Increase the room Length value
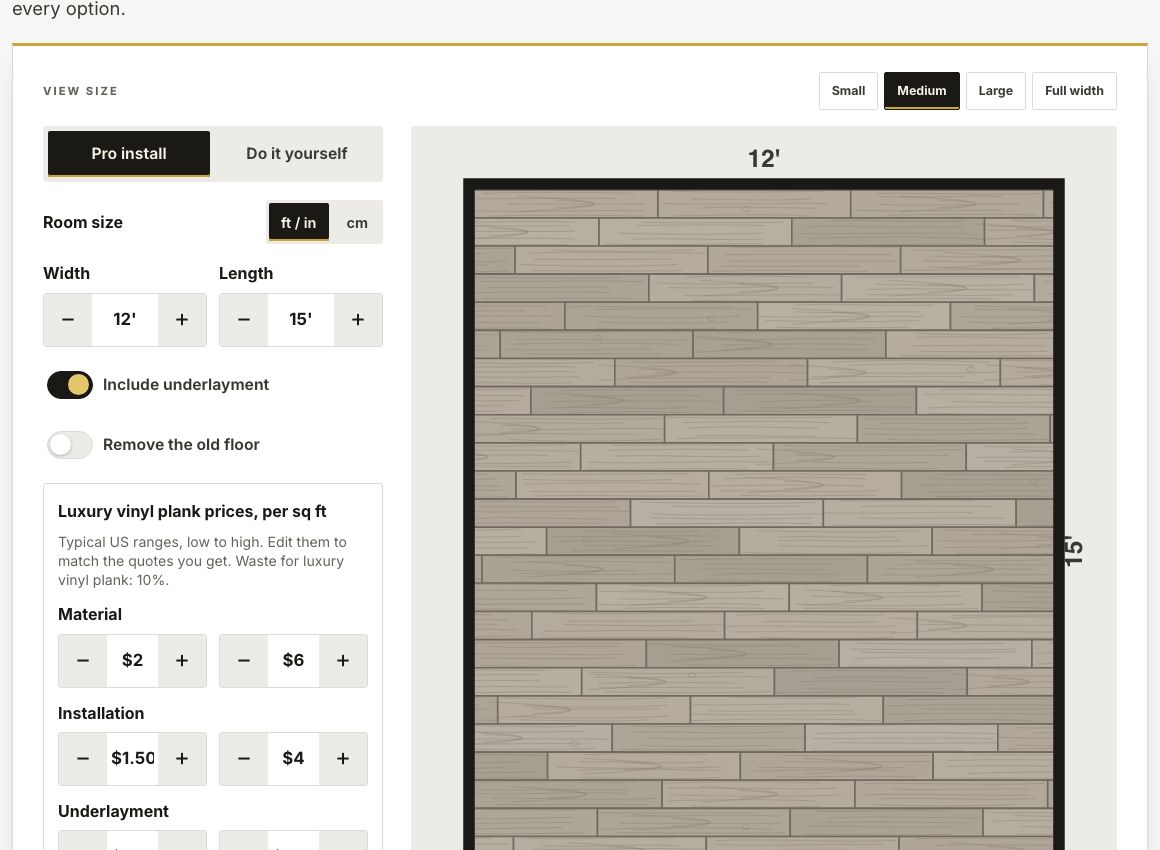Image resolution: width=1160 pixels, height=850 pixels. 358,320
